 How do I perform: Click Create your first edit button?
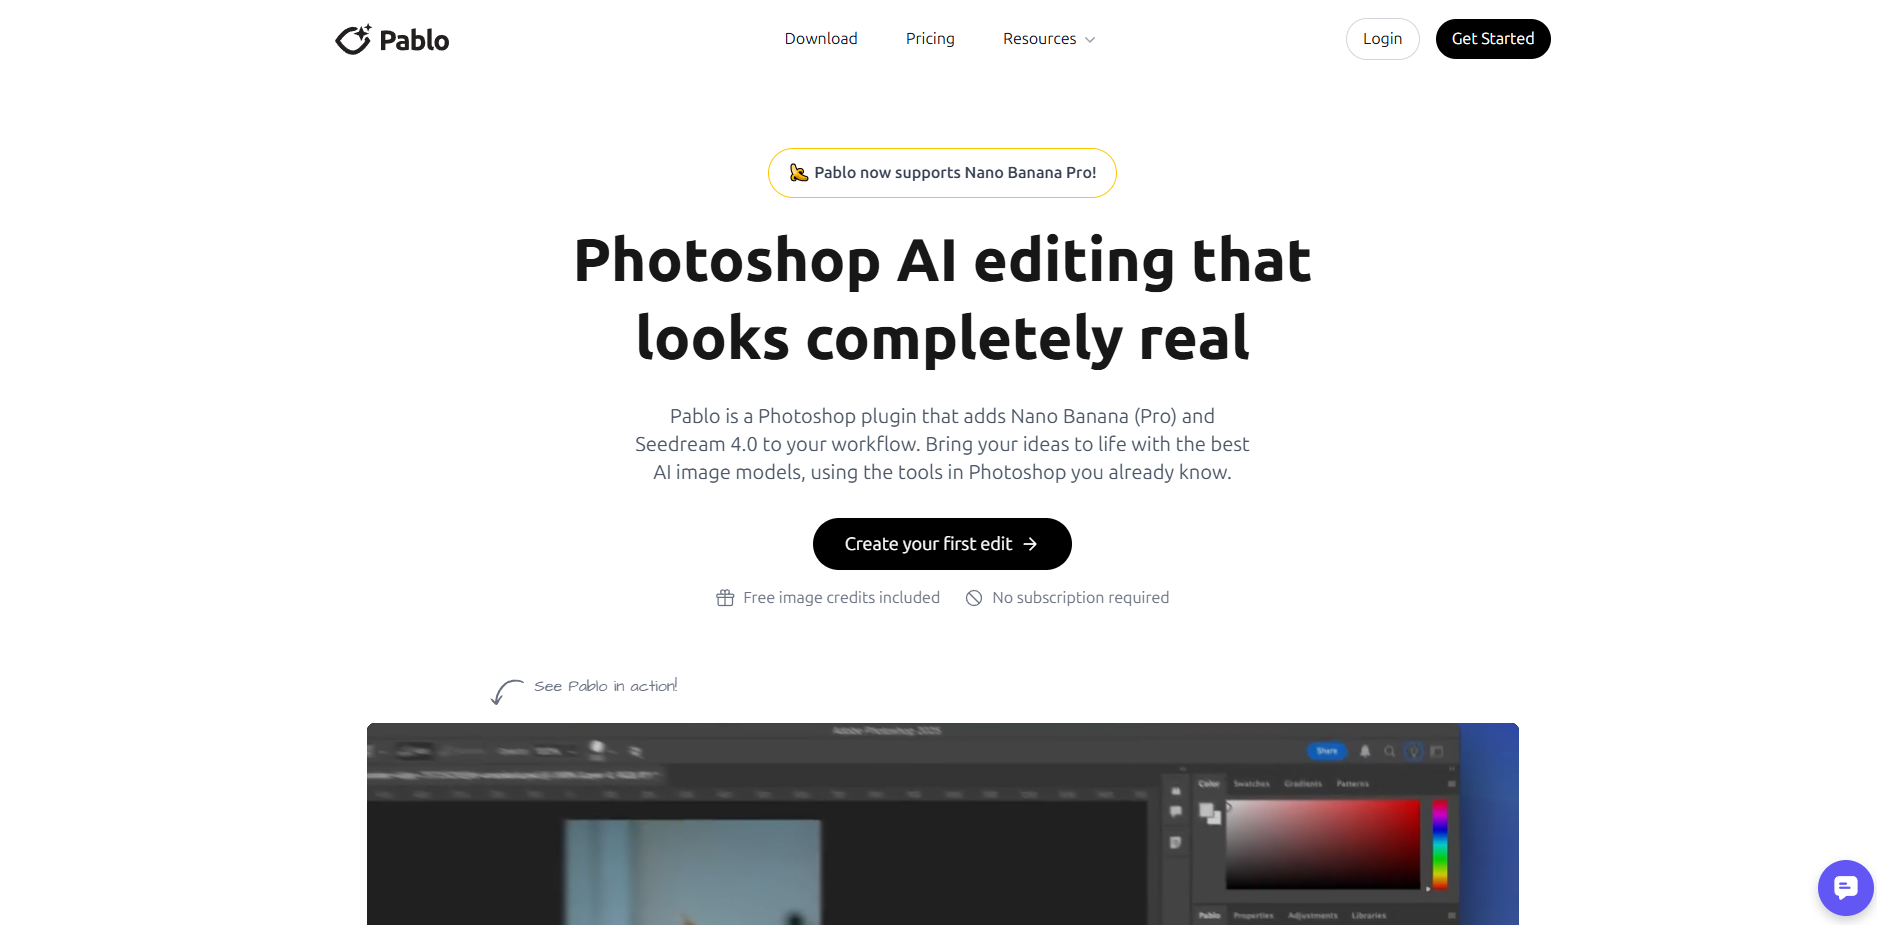point(942,544)
